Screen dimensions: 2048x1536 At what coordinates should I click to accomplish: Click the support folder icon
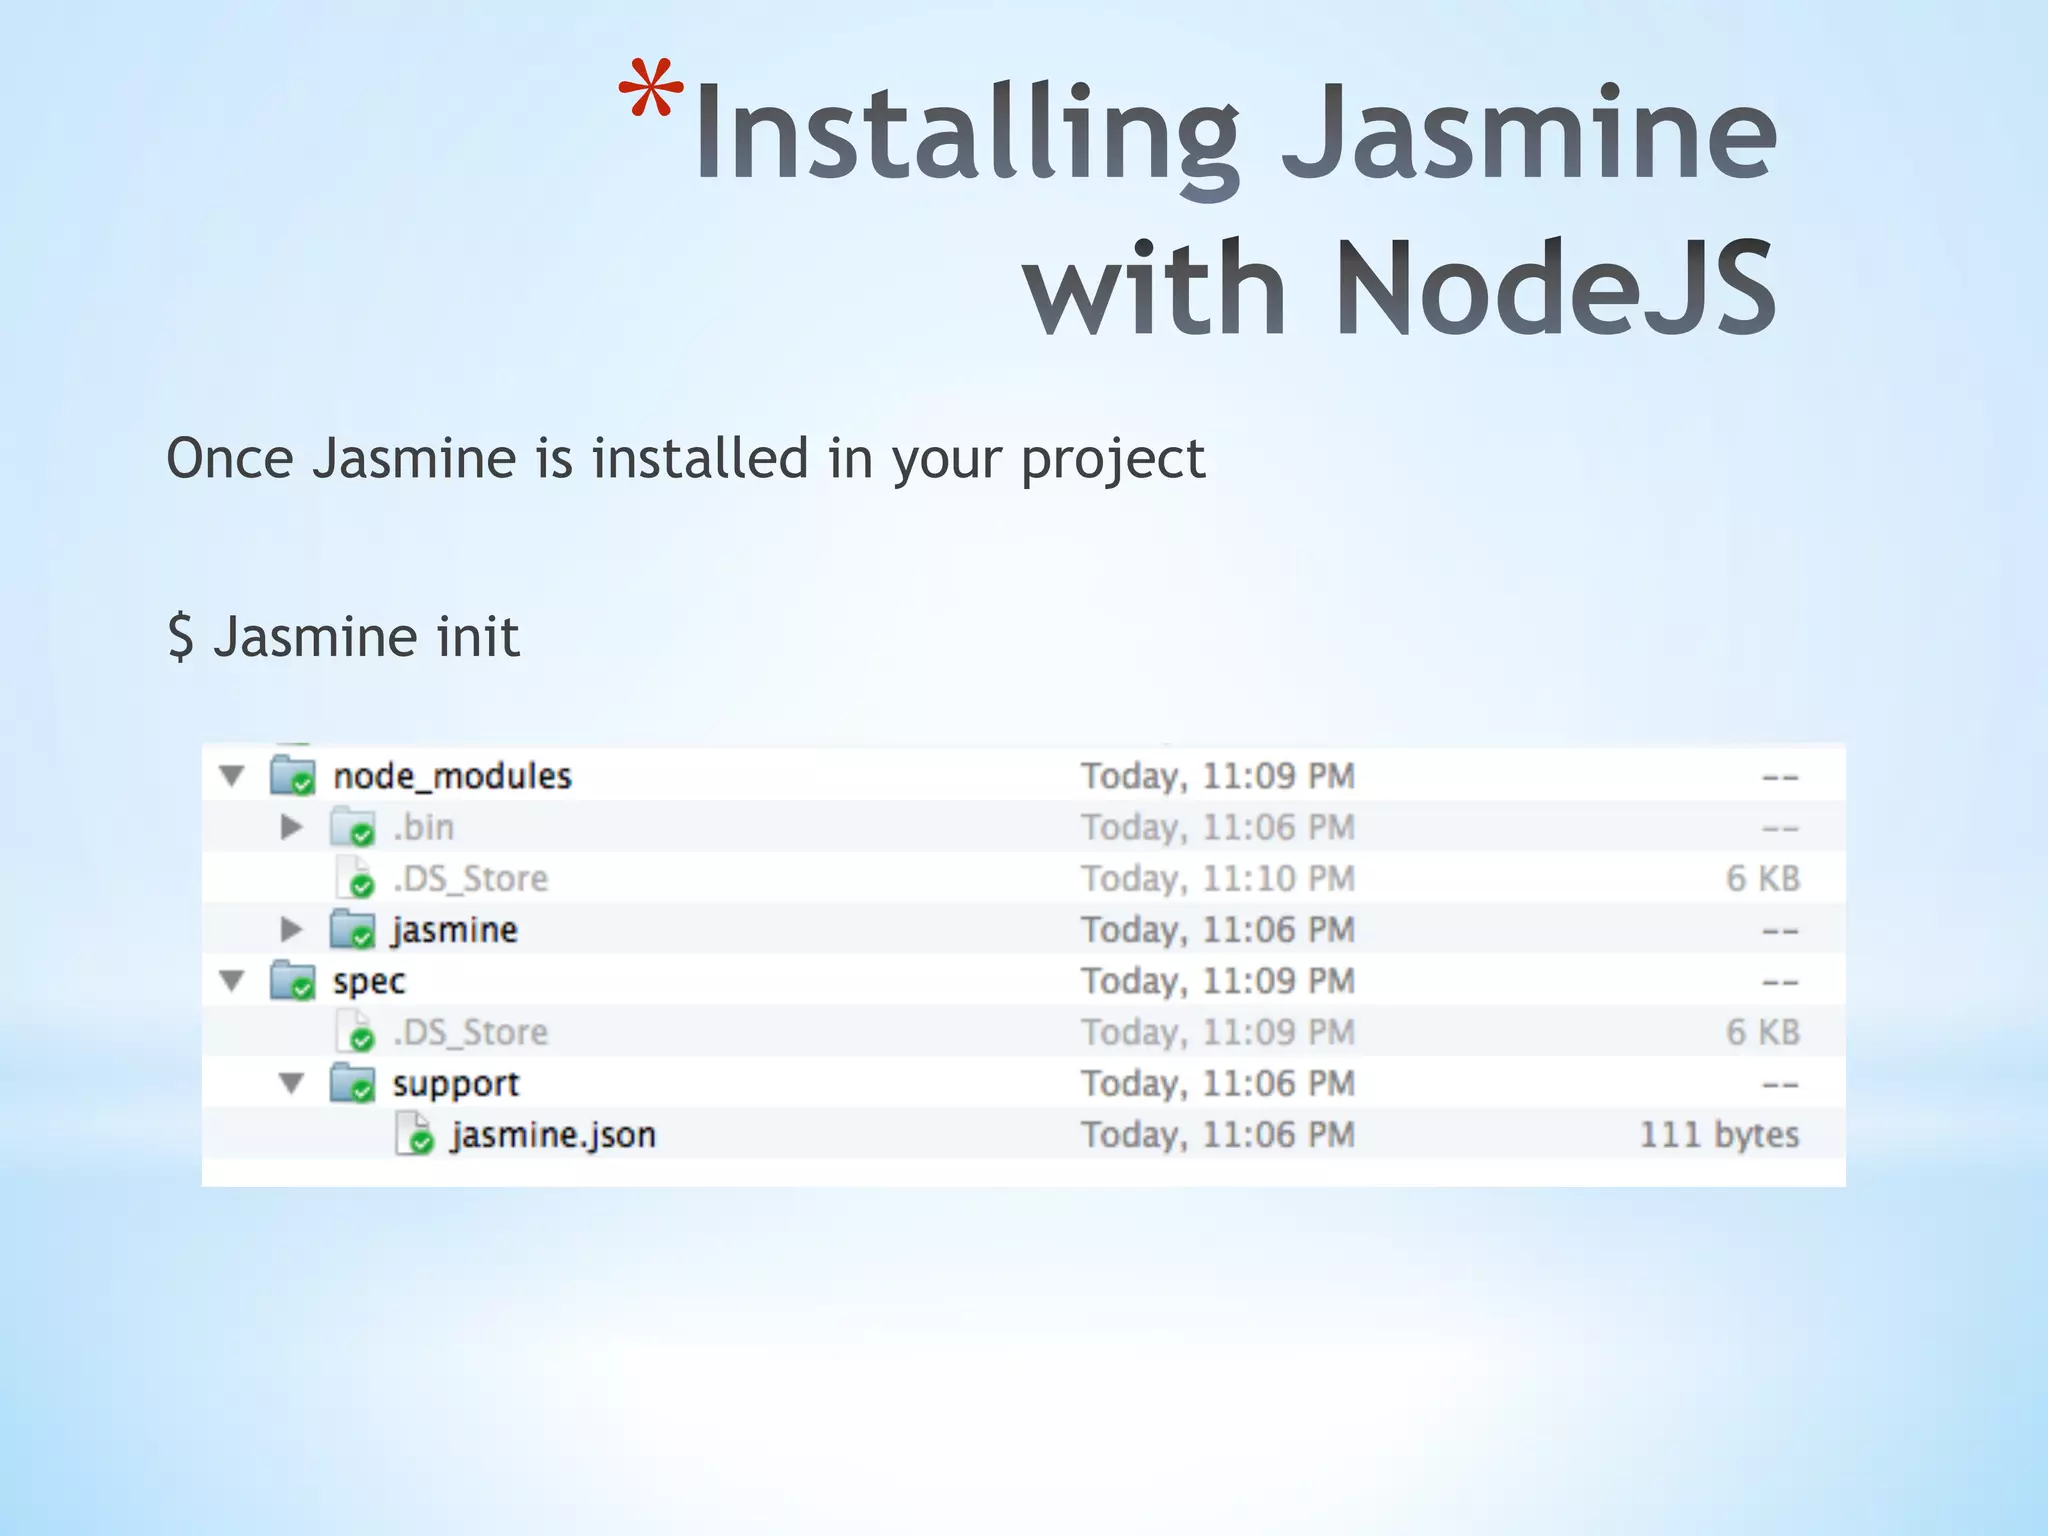coord(352,1084)
